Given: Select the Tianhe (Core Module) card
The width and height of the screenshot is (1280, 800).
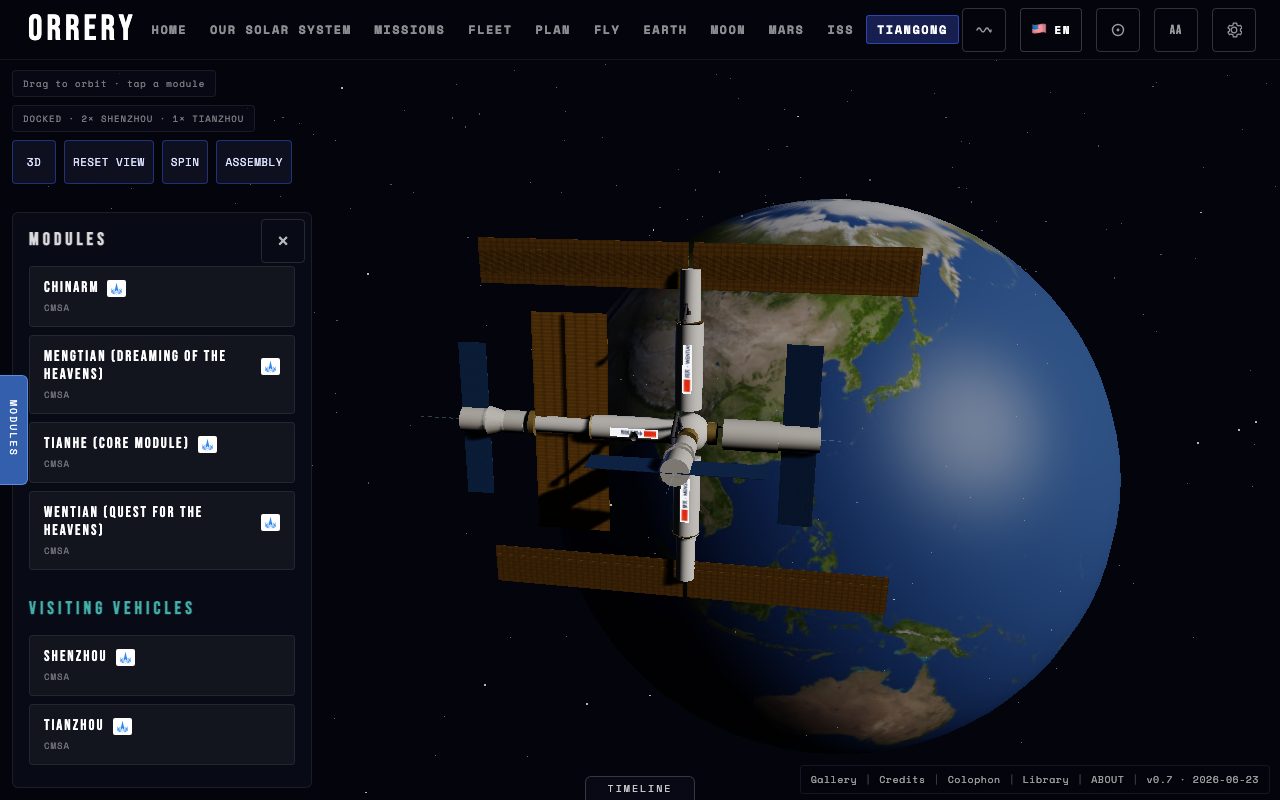Looking at the screenshot, I should tap(162, 452).
